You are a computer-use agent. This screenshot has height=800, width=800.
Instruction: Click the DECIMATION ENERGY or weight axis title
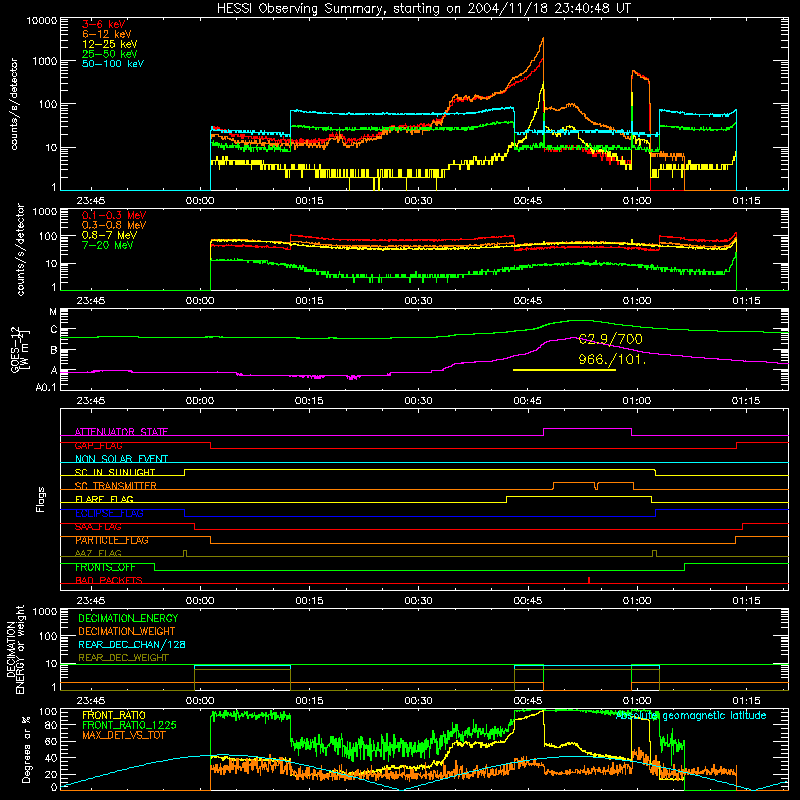click(16, 649)
